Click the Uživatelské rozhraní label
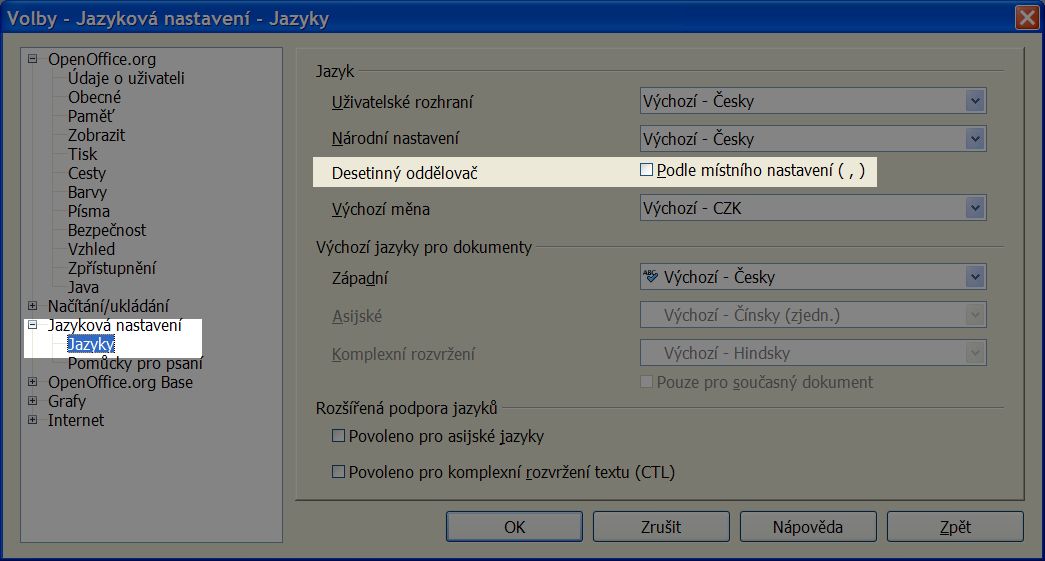Viewport: 1045px width, 561px height. [402, 102]
